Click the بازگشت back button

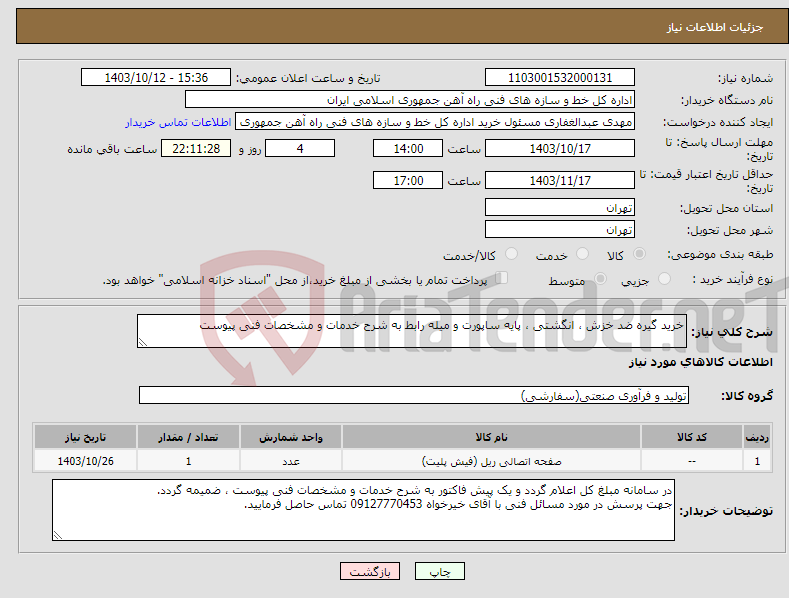[370, 571]
